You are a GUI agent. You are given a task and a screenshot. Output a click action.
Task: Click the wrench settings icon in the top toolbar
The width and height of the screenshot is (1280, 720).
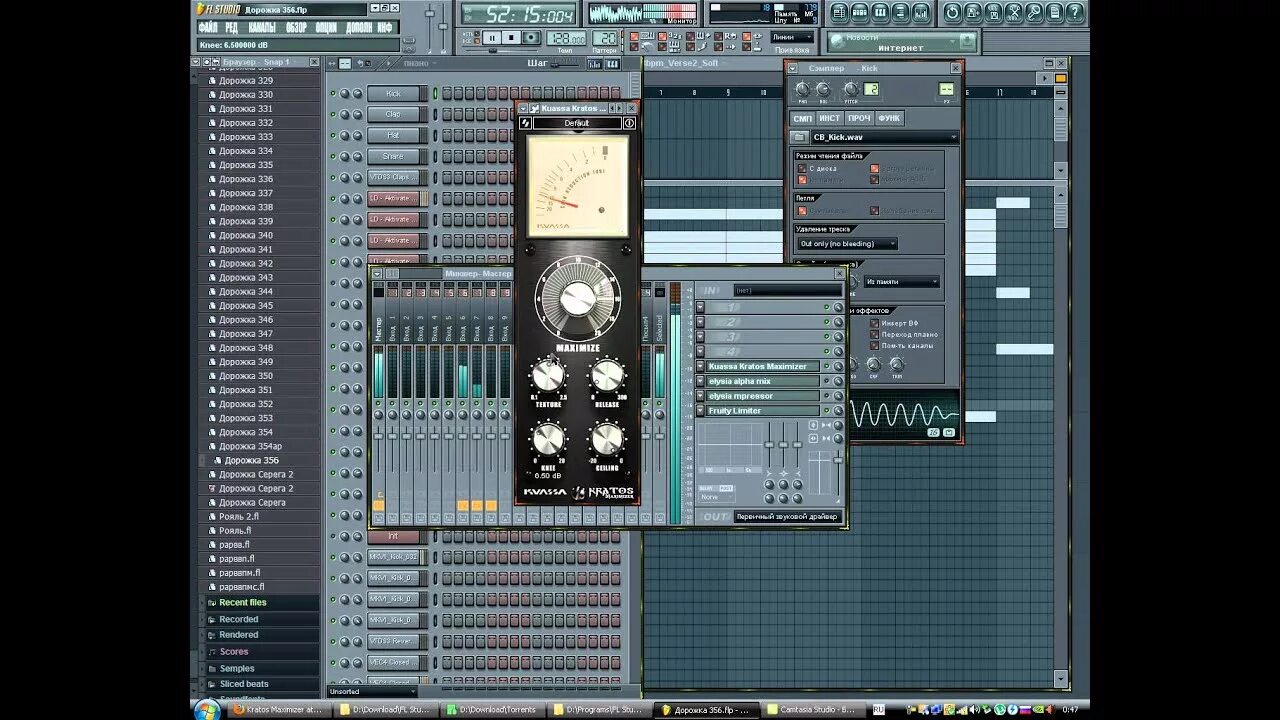pos(1034,13)
